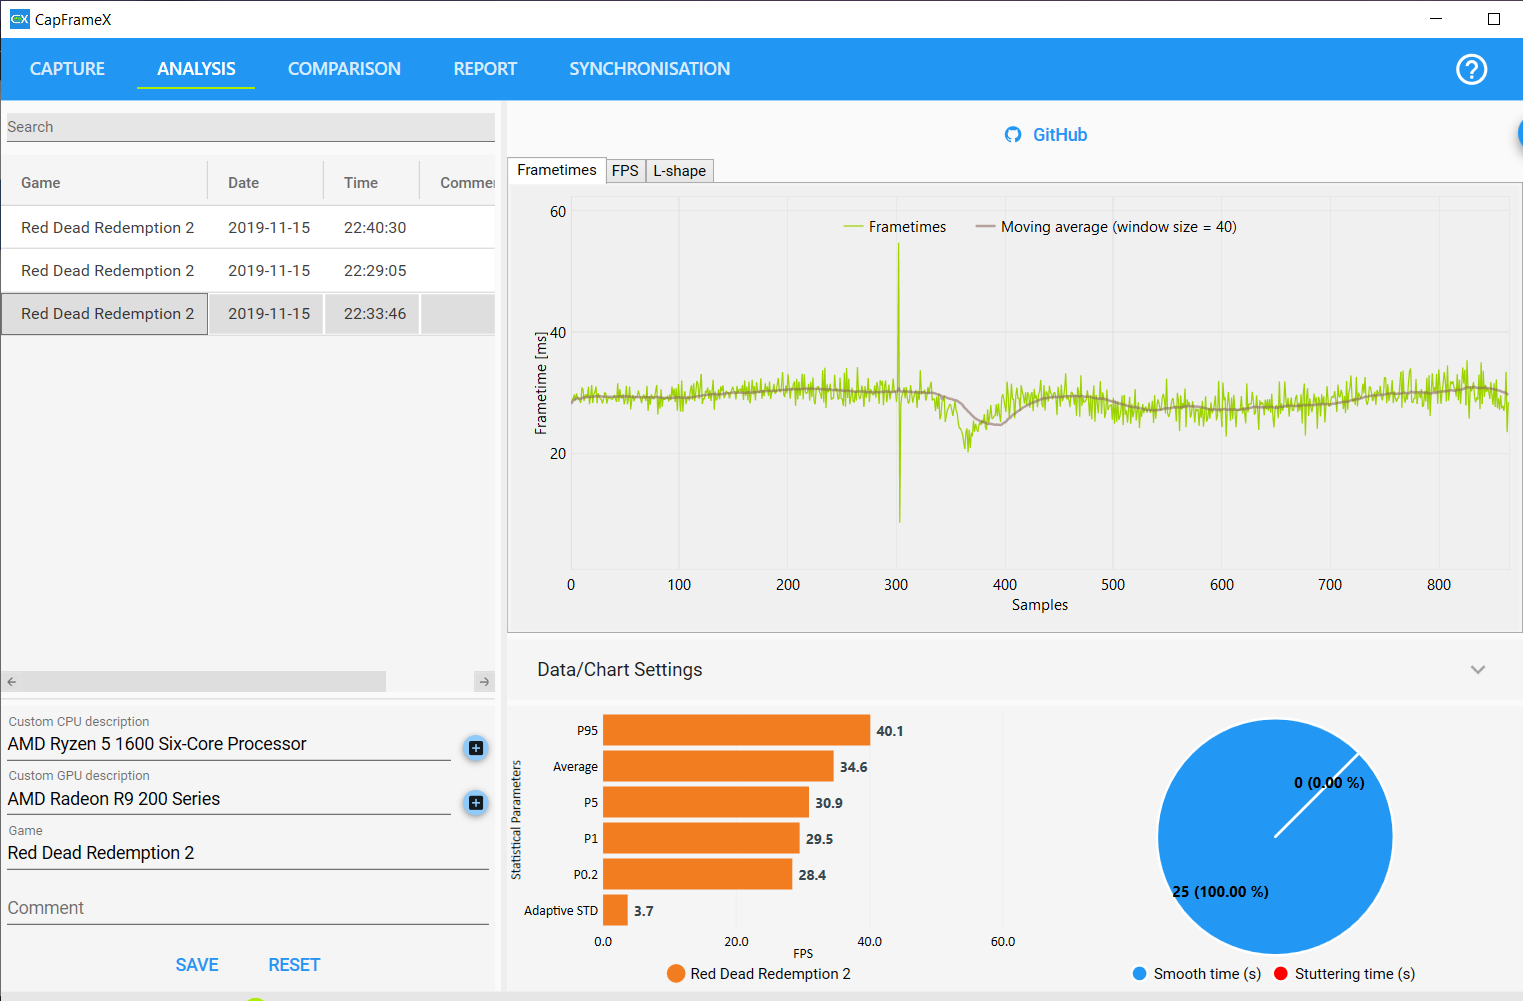Image resolution: width=1523 pixels, height=1001 pixels.
Task: Select the record captured at 22:40:30
Action: [248, 228]
